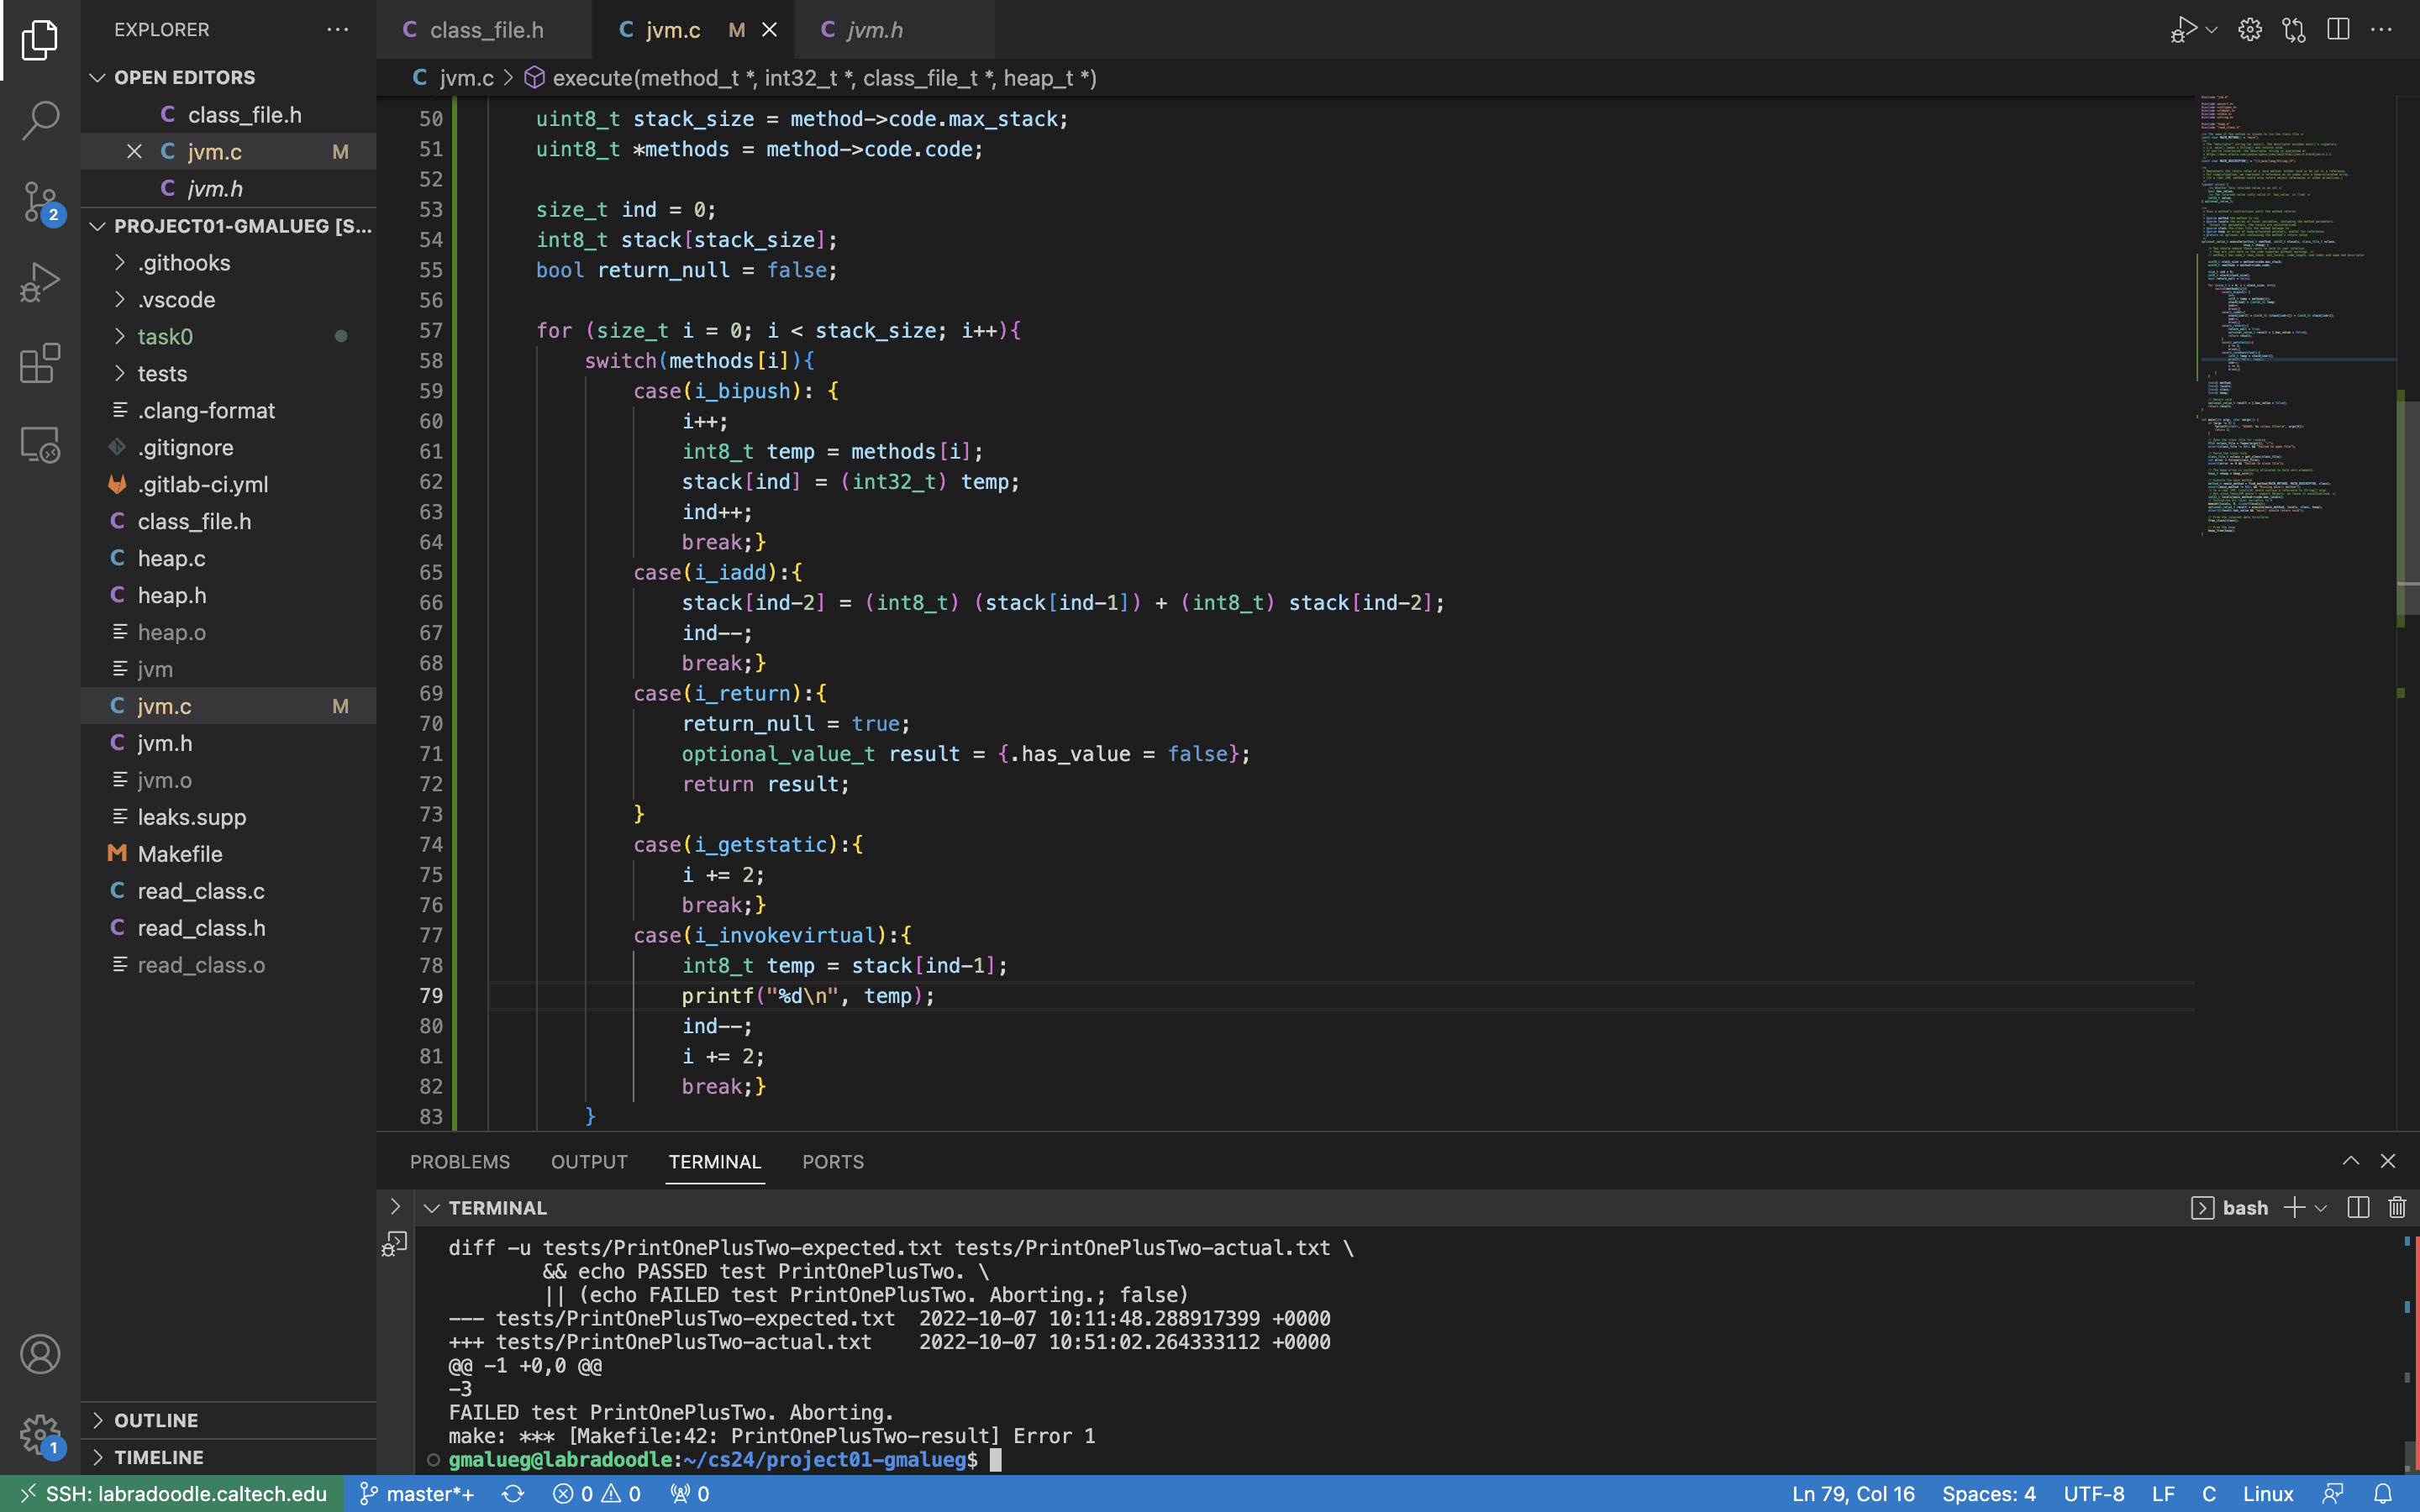The width and height of the screenshot is (2420, 1512).
Task: Expand the OUTLINE section
Action: [155, 1420]
